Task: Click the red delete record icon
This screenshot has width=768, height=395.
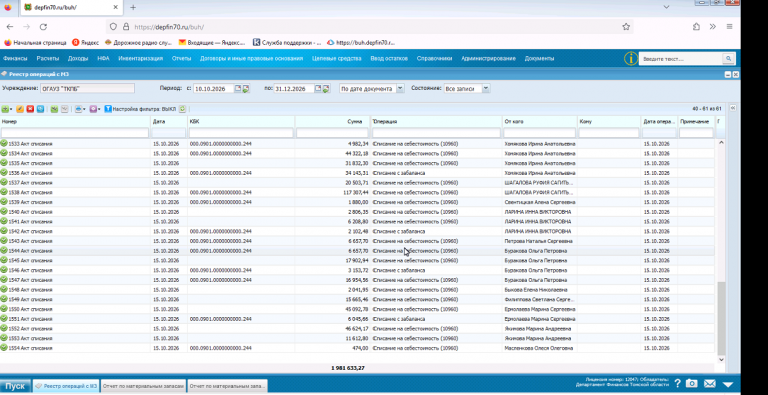Action: pyautogui.click(x=30, y=109)
